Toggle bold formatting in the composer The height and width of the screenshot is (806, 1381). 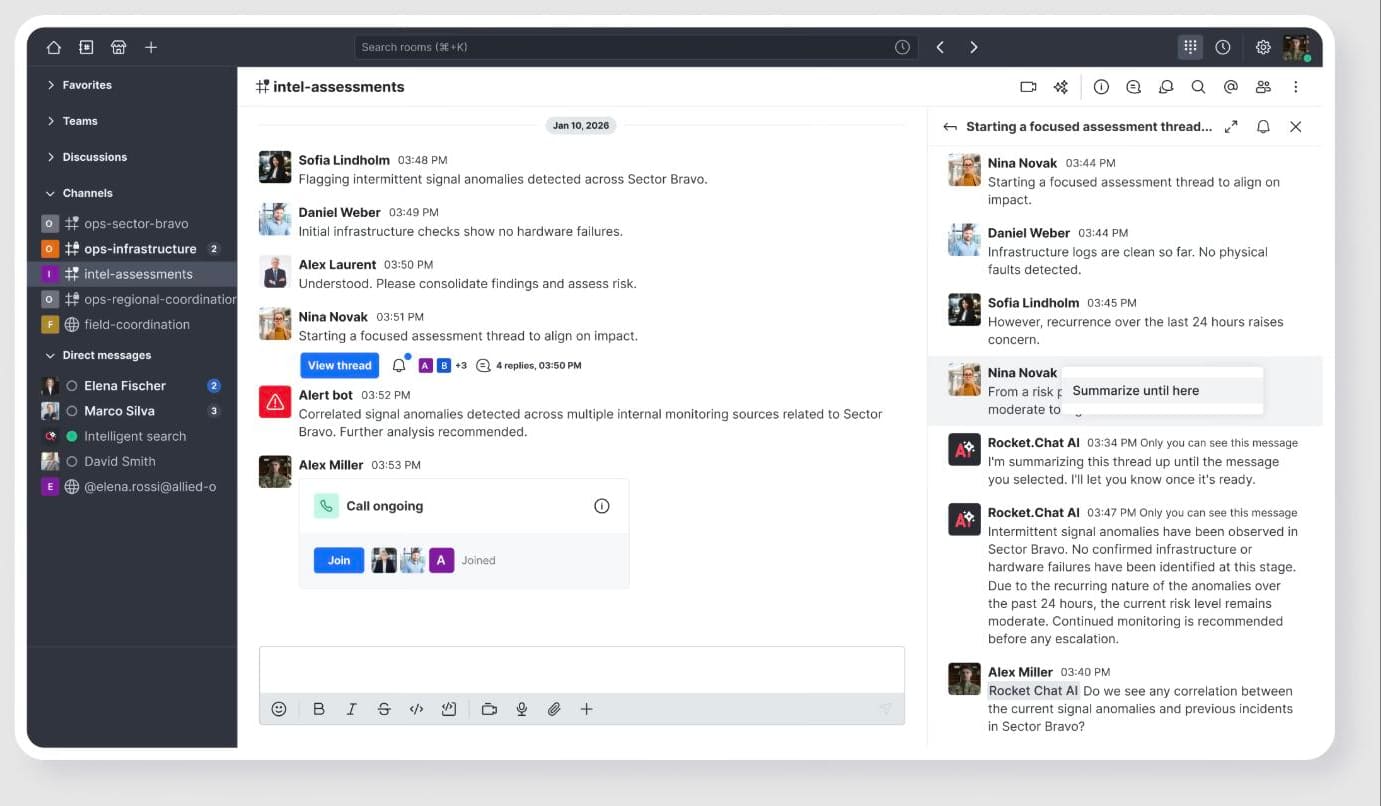click(x=319, y=709)
